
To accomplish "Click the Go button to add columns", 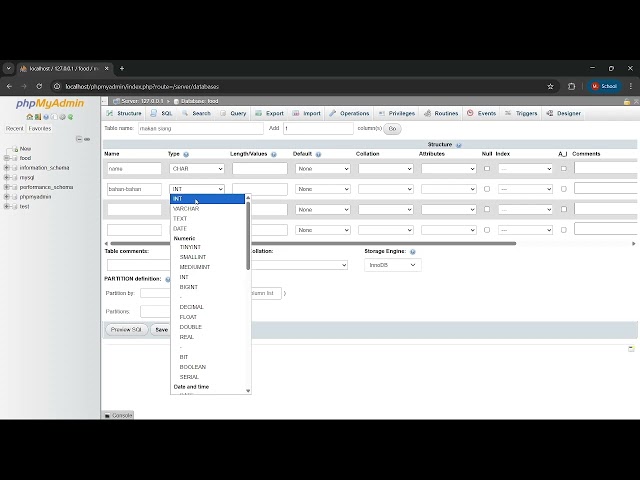I will pyautogui.click(x=392, y=129).
